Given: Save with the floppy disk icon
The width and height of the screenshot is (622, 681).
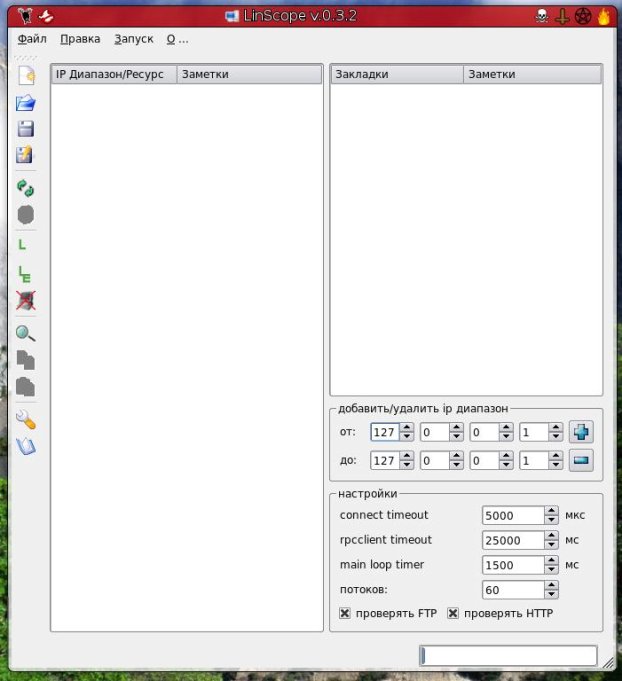Looking at the screenshot, I should [x=26, y=129].
